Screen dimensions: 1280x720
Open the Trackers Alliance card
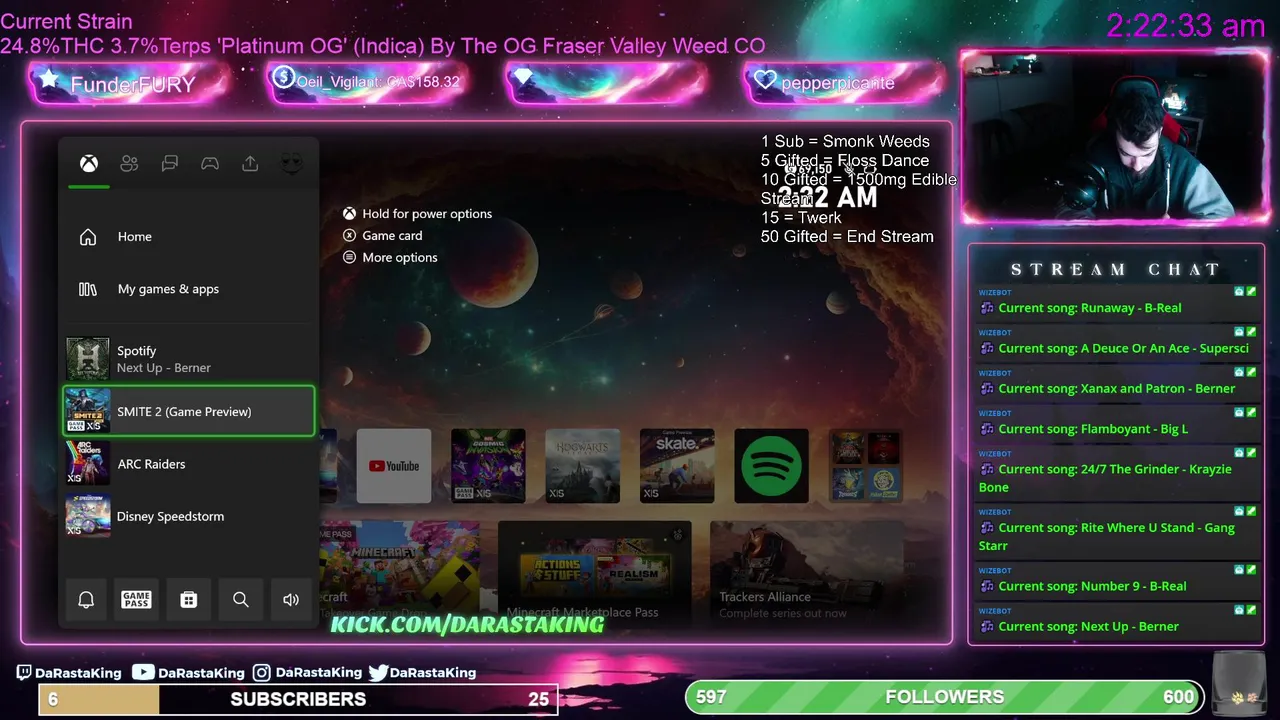click(x=807, y=571)
